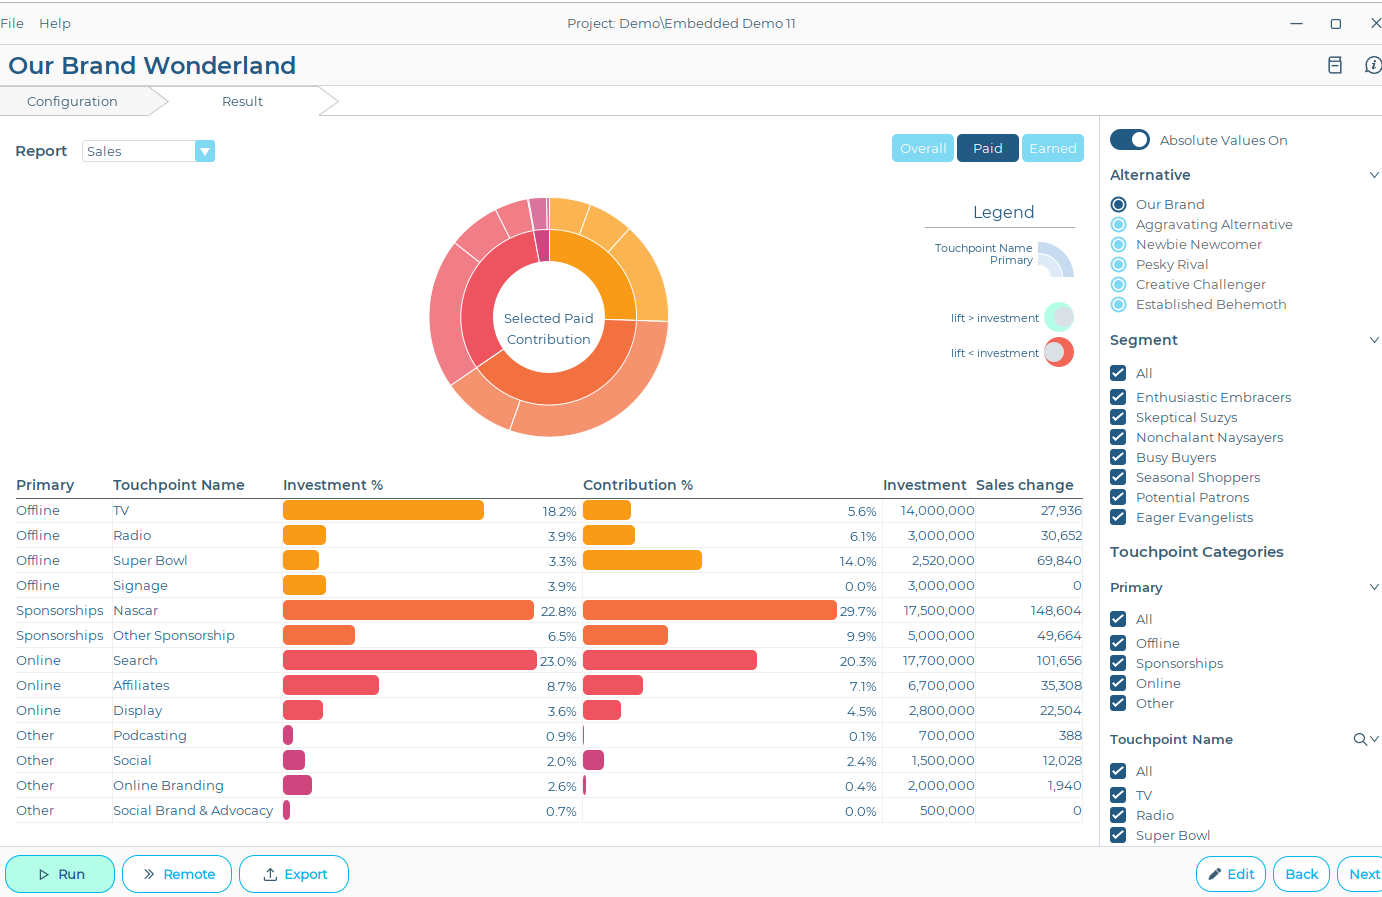Screen dimensions: 1382x897
Task: Switch to the Configuration tab
Action: point(72,101)
